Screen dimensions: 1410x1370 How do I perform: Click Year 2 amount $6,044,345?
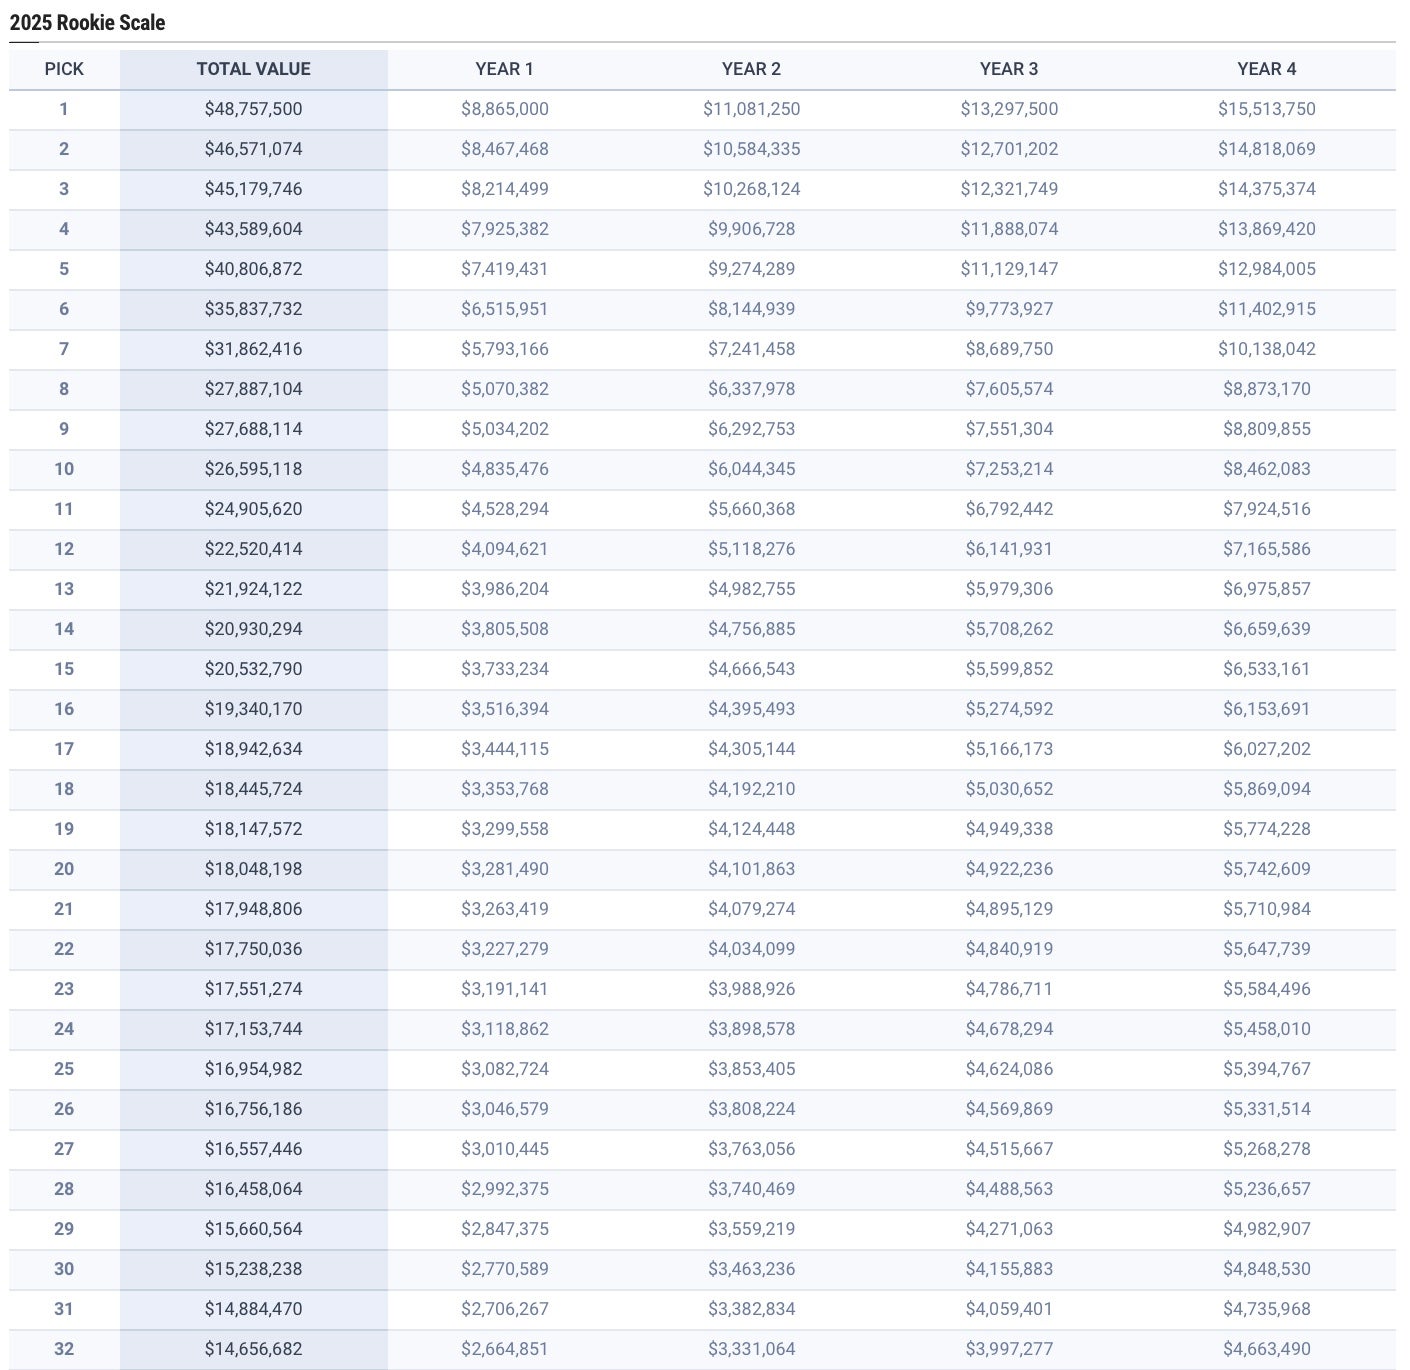(x=751, y=469)
